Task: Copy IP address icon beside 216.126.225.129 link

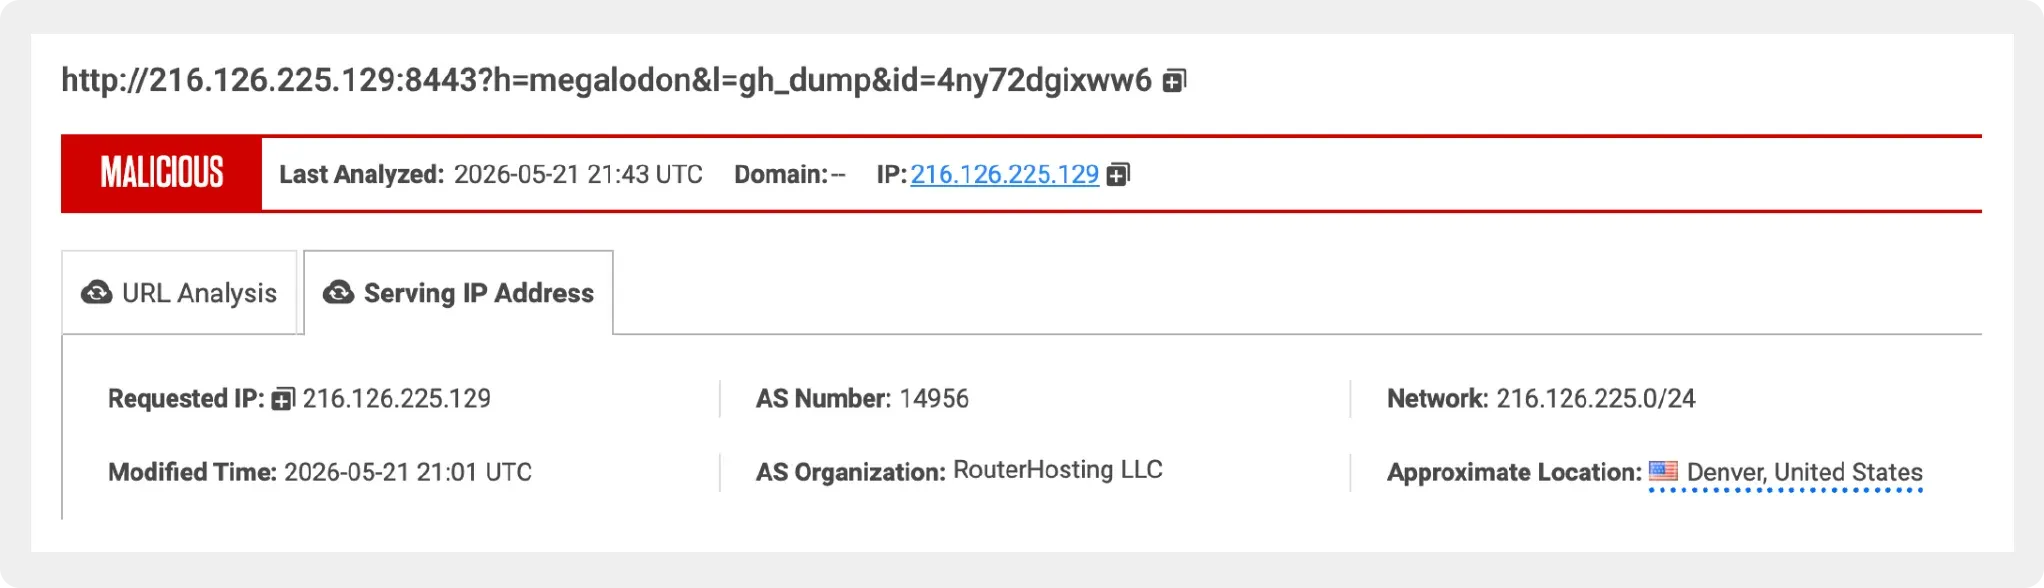Action: [x=1118, y=174]
